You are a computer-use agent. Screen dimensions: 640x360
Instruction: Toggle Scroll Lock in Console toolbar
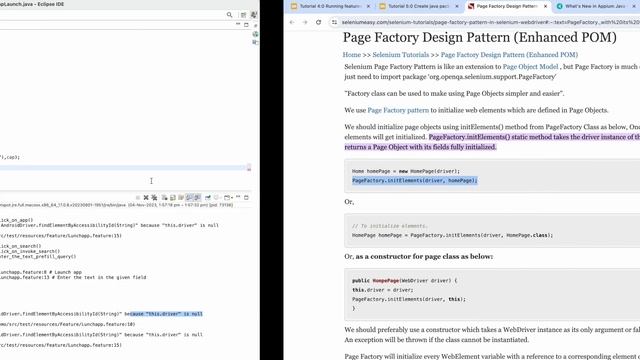click(x=173, y=198)
